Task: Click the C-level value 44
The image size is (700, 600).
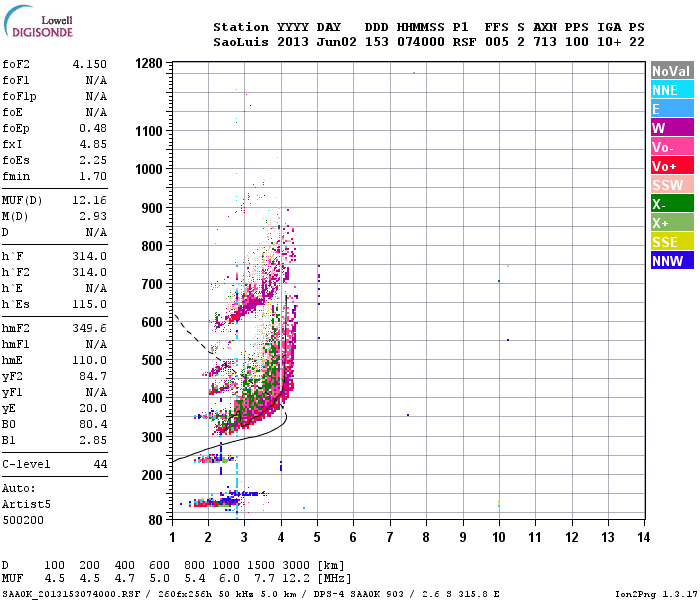Action: [100, 464]
